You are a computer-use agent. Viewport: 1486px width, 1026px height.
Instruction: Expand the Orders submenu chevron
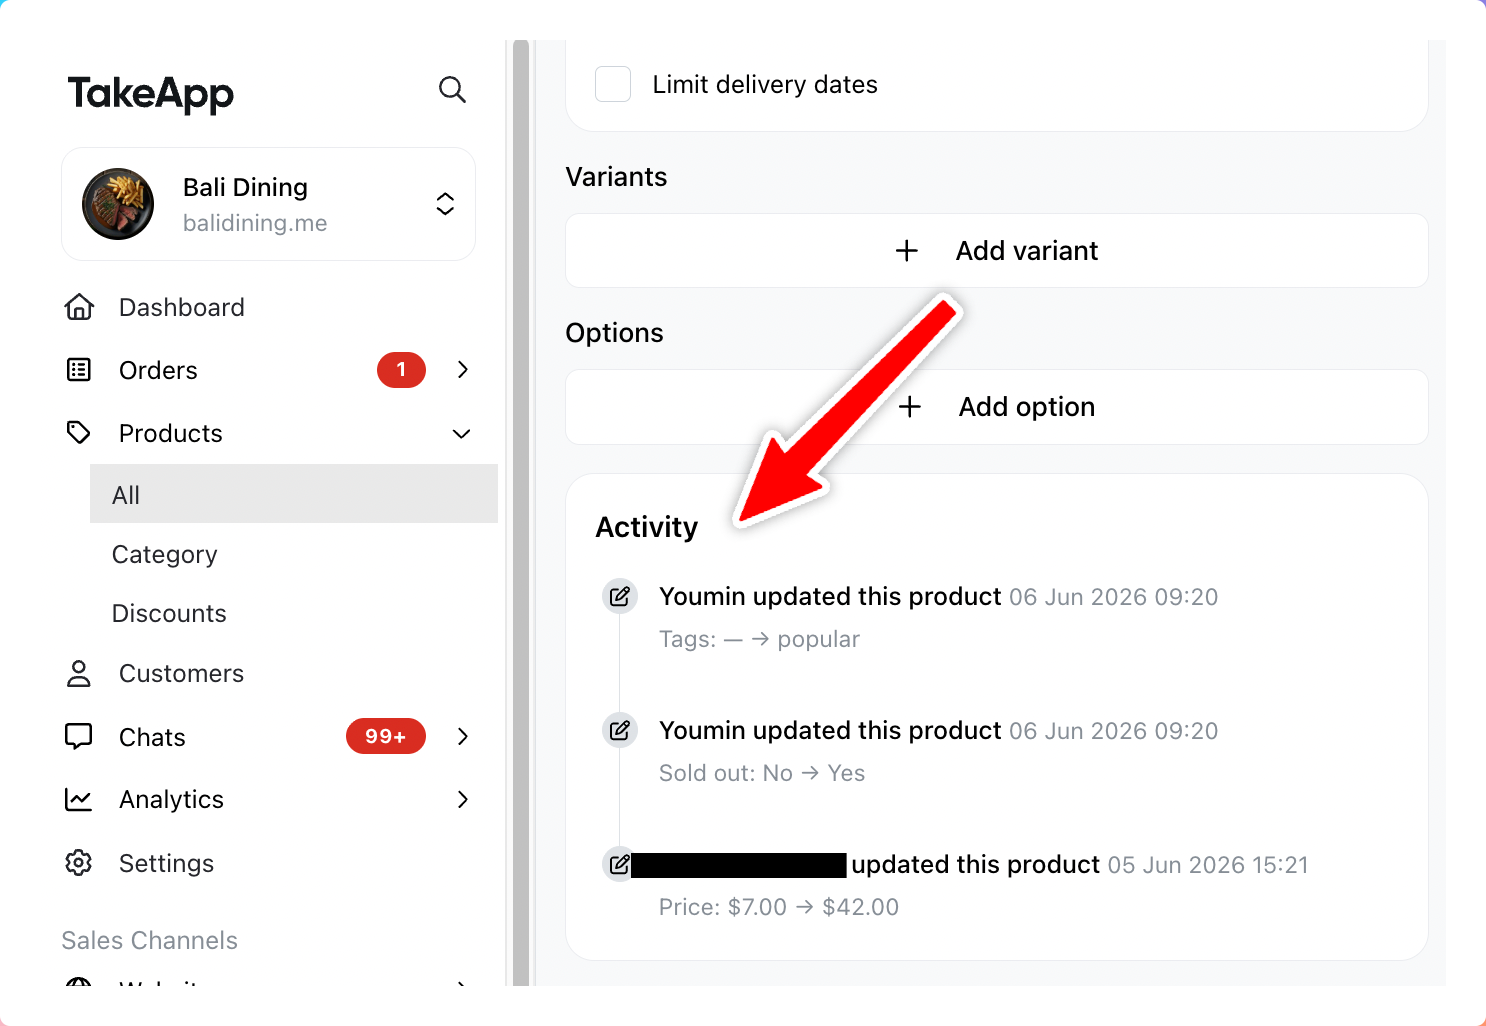462,370
